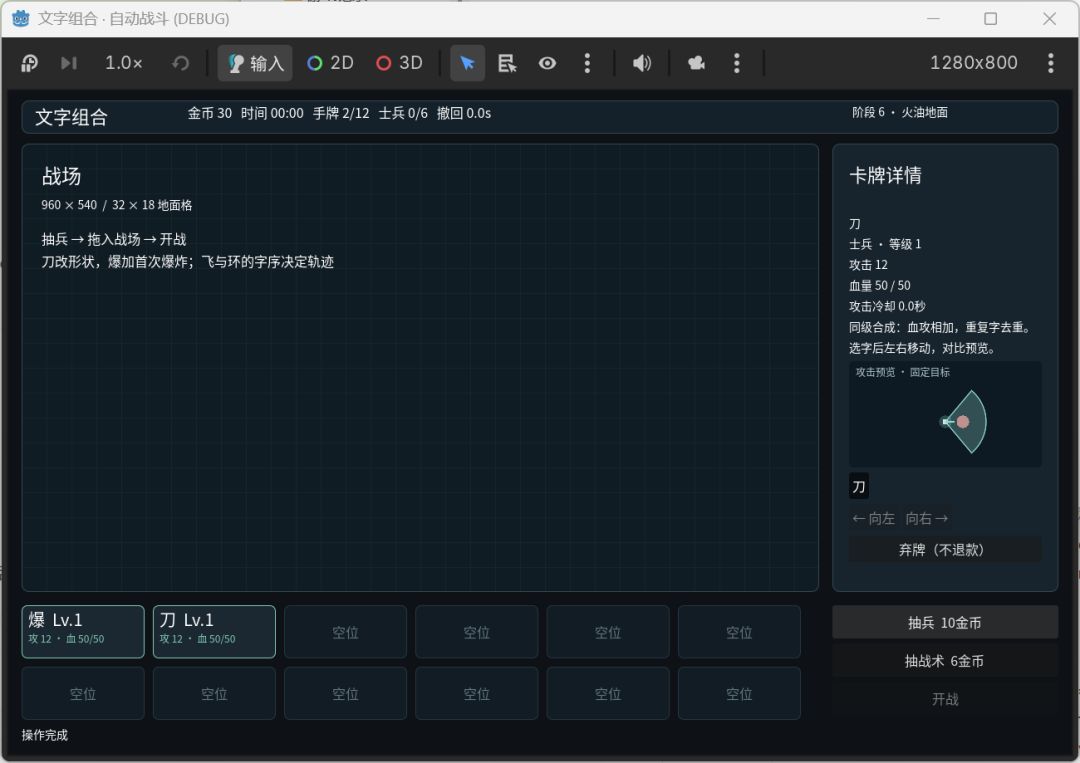The height and width of the screenshot is (763, 1080).
Task: Open the options menu next to 1280x800
Action: click(1050, 63)
